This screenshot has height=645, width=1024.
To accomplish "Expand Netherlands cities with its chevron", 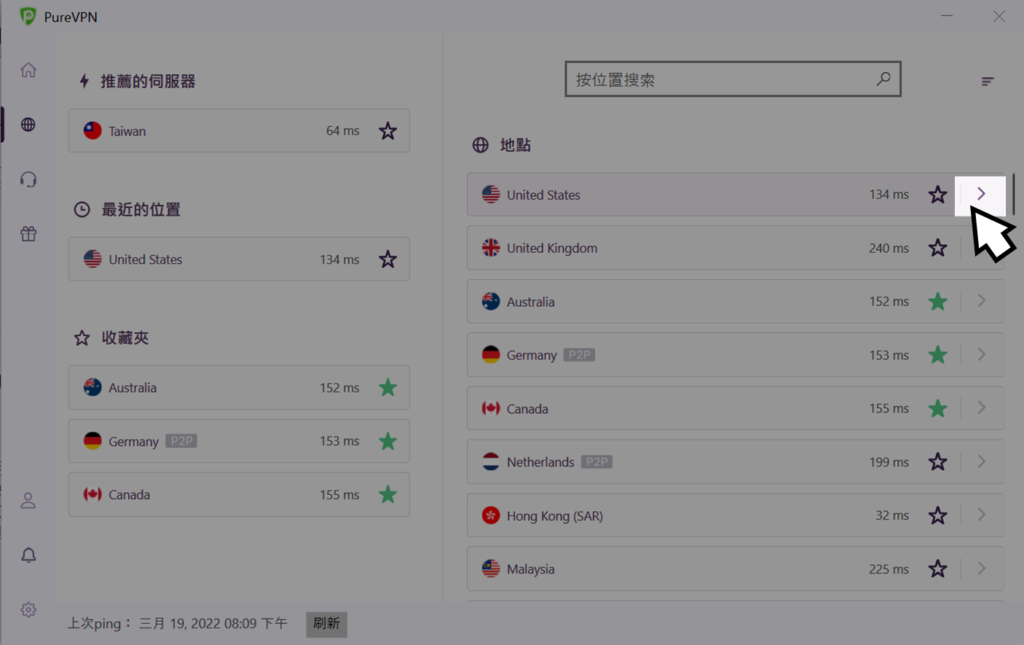I will (x=982, y=462).
